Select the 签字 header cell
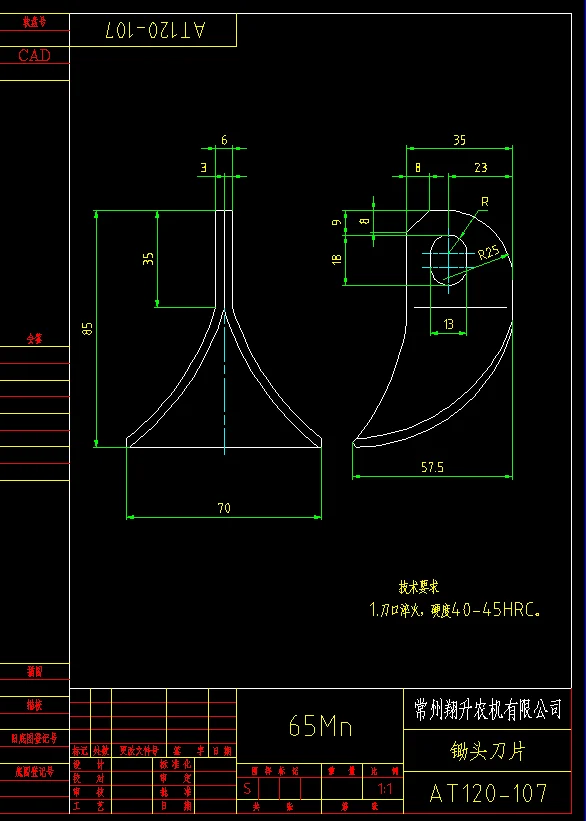This screenshot has height=821, width=586. [187, 751]
